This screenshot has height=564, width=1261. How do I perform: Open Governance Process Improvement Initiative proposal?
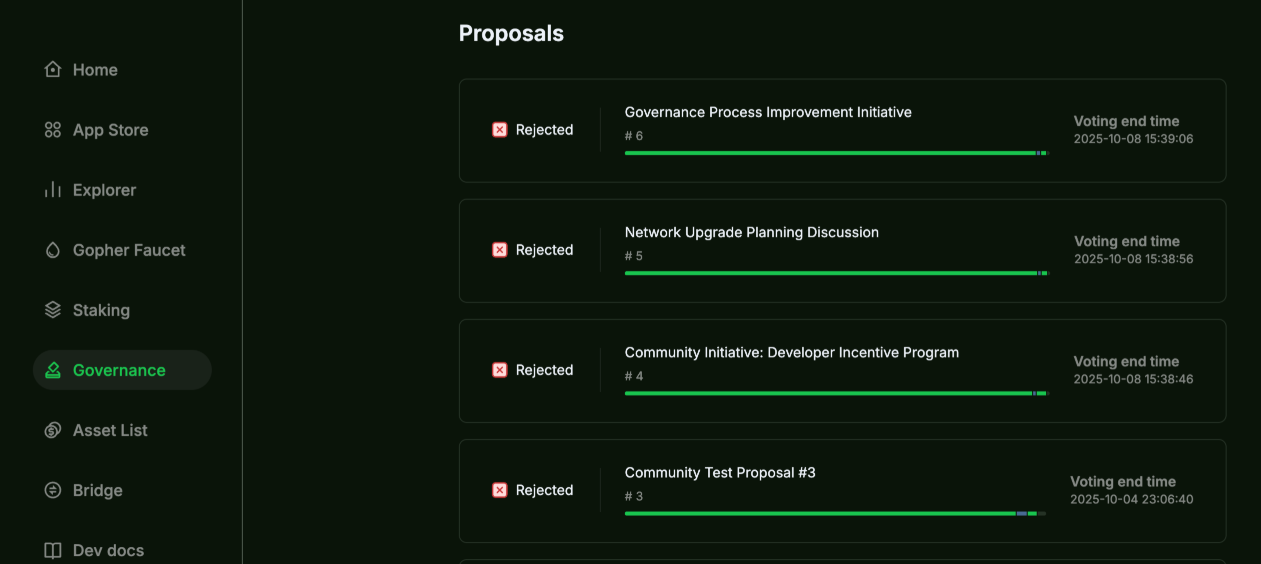768,112
